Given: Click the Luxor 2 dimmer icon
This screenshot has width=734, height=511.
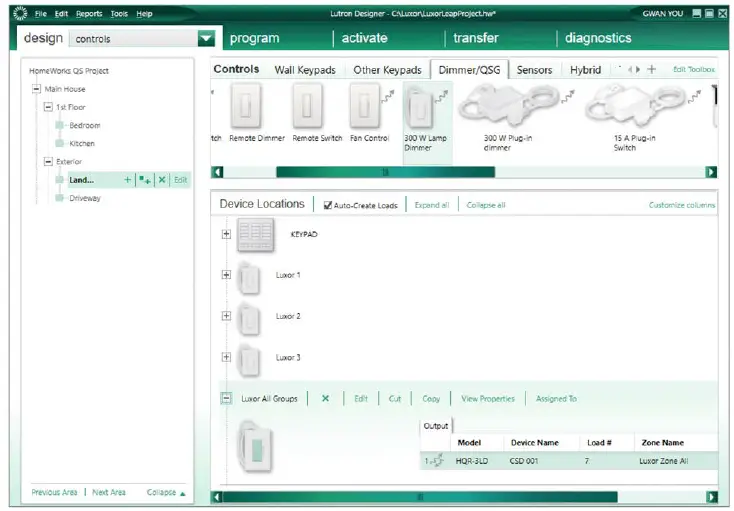Looking at the screenshot, I should 249,320.
